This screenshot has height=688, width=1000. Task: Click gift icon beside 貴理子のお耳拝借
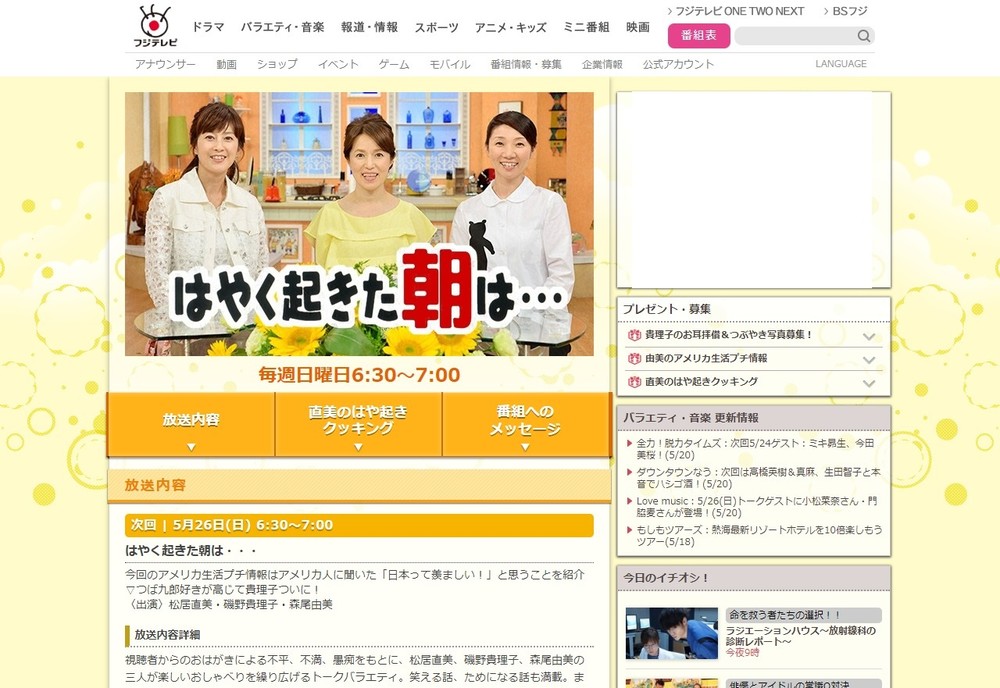(634, 335)
